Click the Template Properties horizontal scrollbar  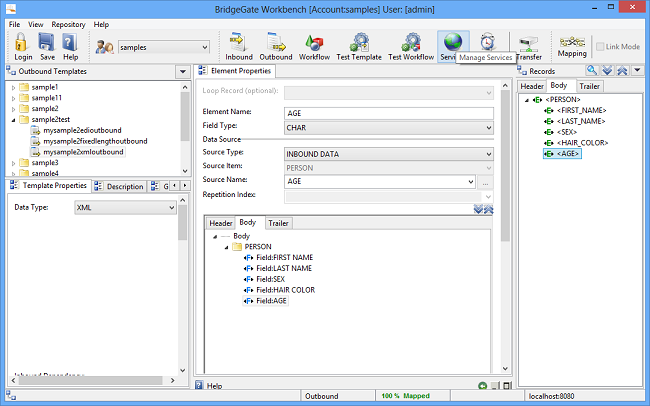click(x=90, y=380)
